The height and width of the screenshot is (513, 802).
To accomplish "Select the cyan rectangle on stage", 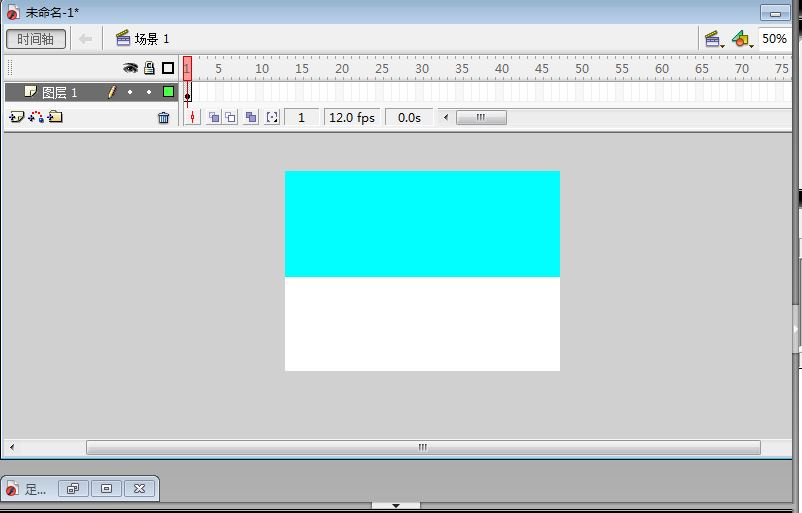I will click(422, 224).
